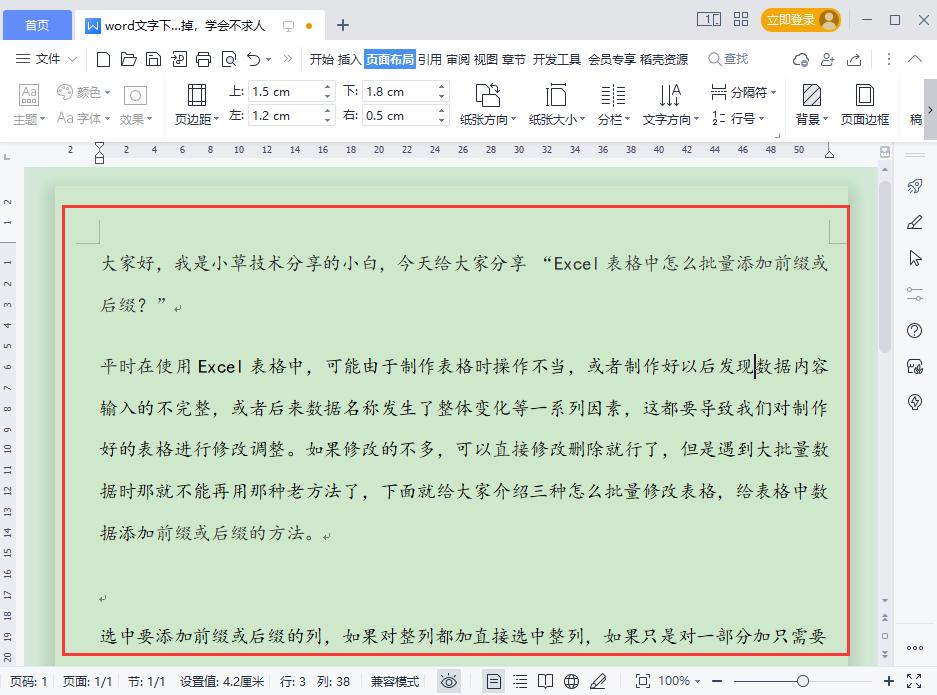Switch to the 审阅 ribbon tab
Screen dimensions: 937x695
(x=456, y=59)
